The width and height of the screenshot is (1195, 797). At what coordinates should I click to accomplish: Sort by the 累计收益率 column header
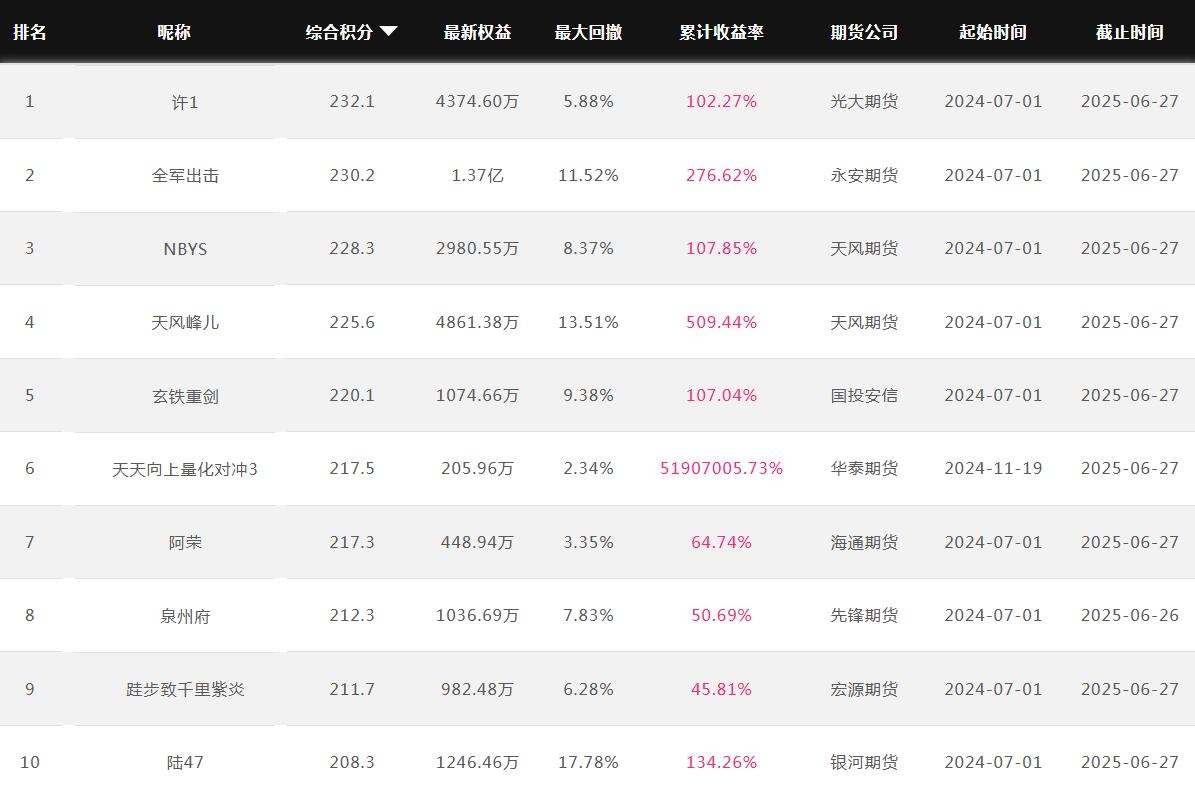click(x=721, y=32)
